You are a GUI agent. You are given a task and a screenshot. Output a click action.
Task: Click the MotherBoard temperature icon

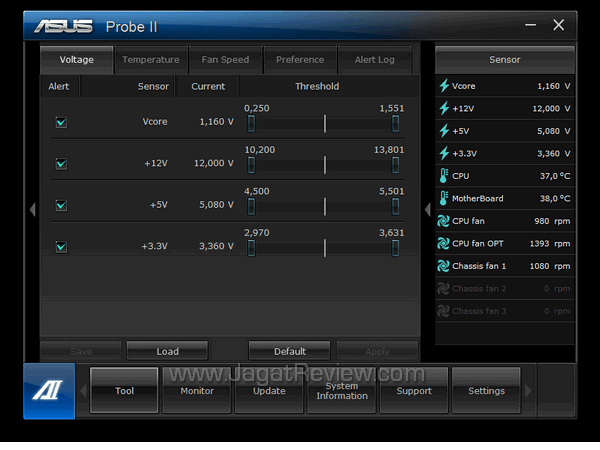(445, 198)
